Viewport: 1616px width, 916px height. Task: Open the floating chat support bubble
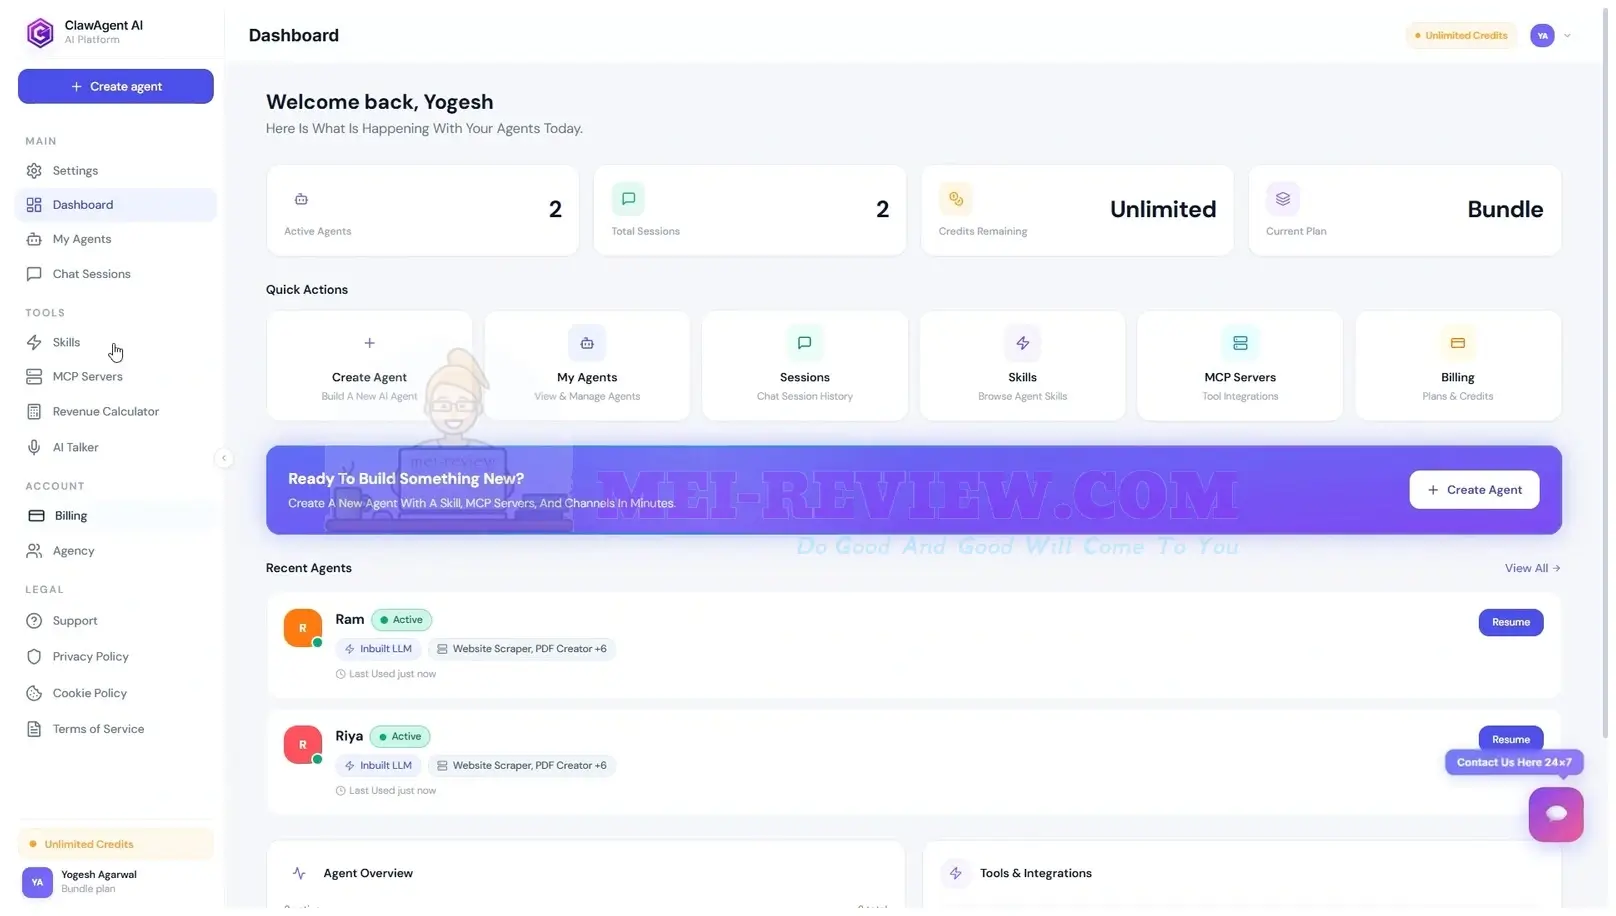(x=1555, y=814)
